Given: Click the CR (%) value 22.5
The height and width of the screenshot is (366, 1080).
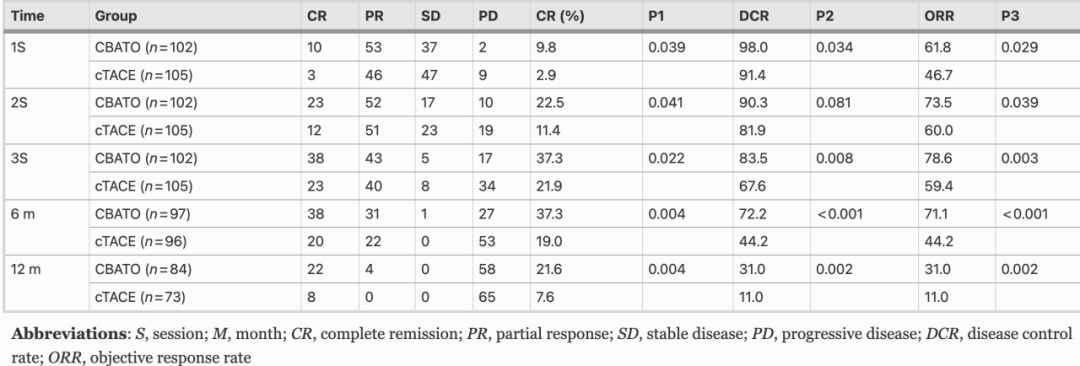Looking at the screenshot, I should coord(550,103).
